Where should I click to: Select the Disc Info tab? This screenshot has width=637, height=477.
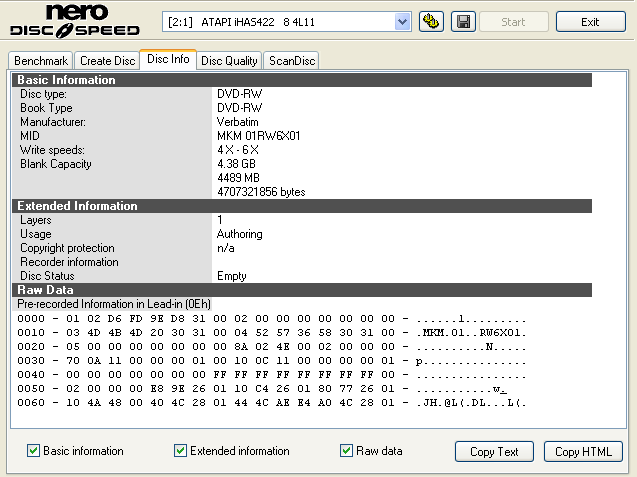168,59
